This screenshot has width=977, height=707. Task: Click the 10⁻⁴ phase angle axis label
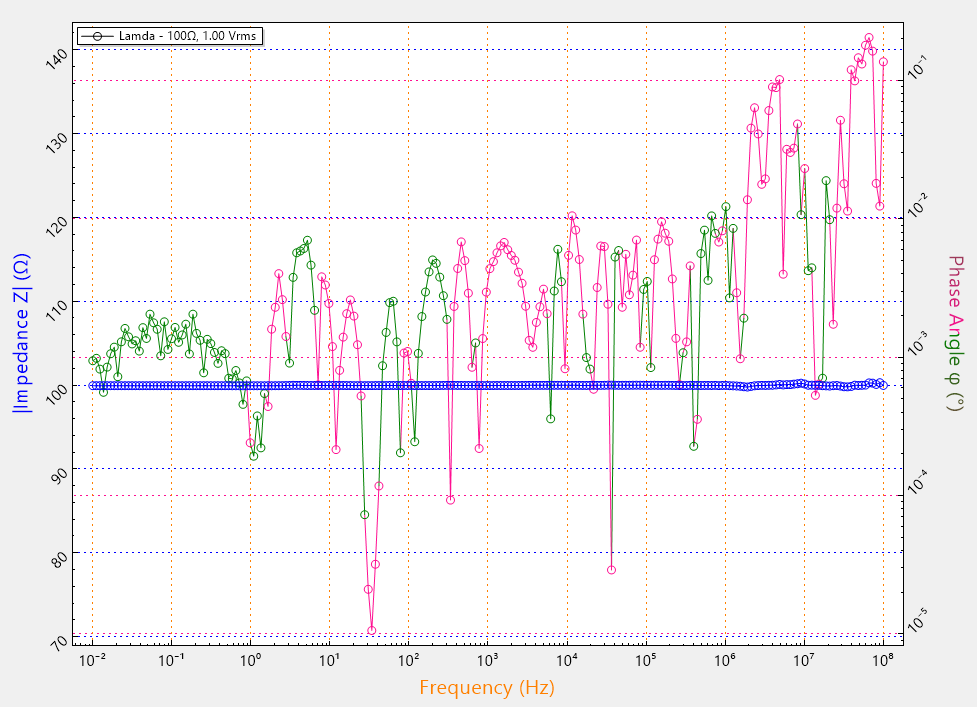(917, 482)
